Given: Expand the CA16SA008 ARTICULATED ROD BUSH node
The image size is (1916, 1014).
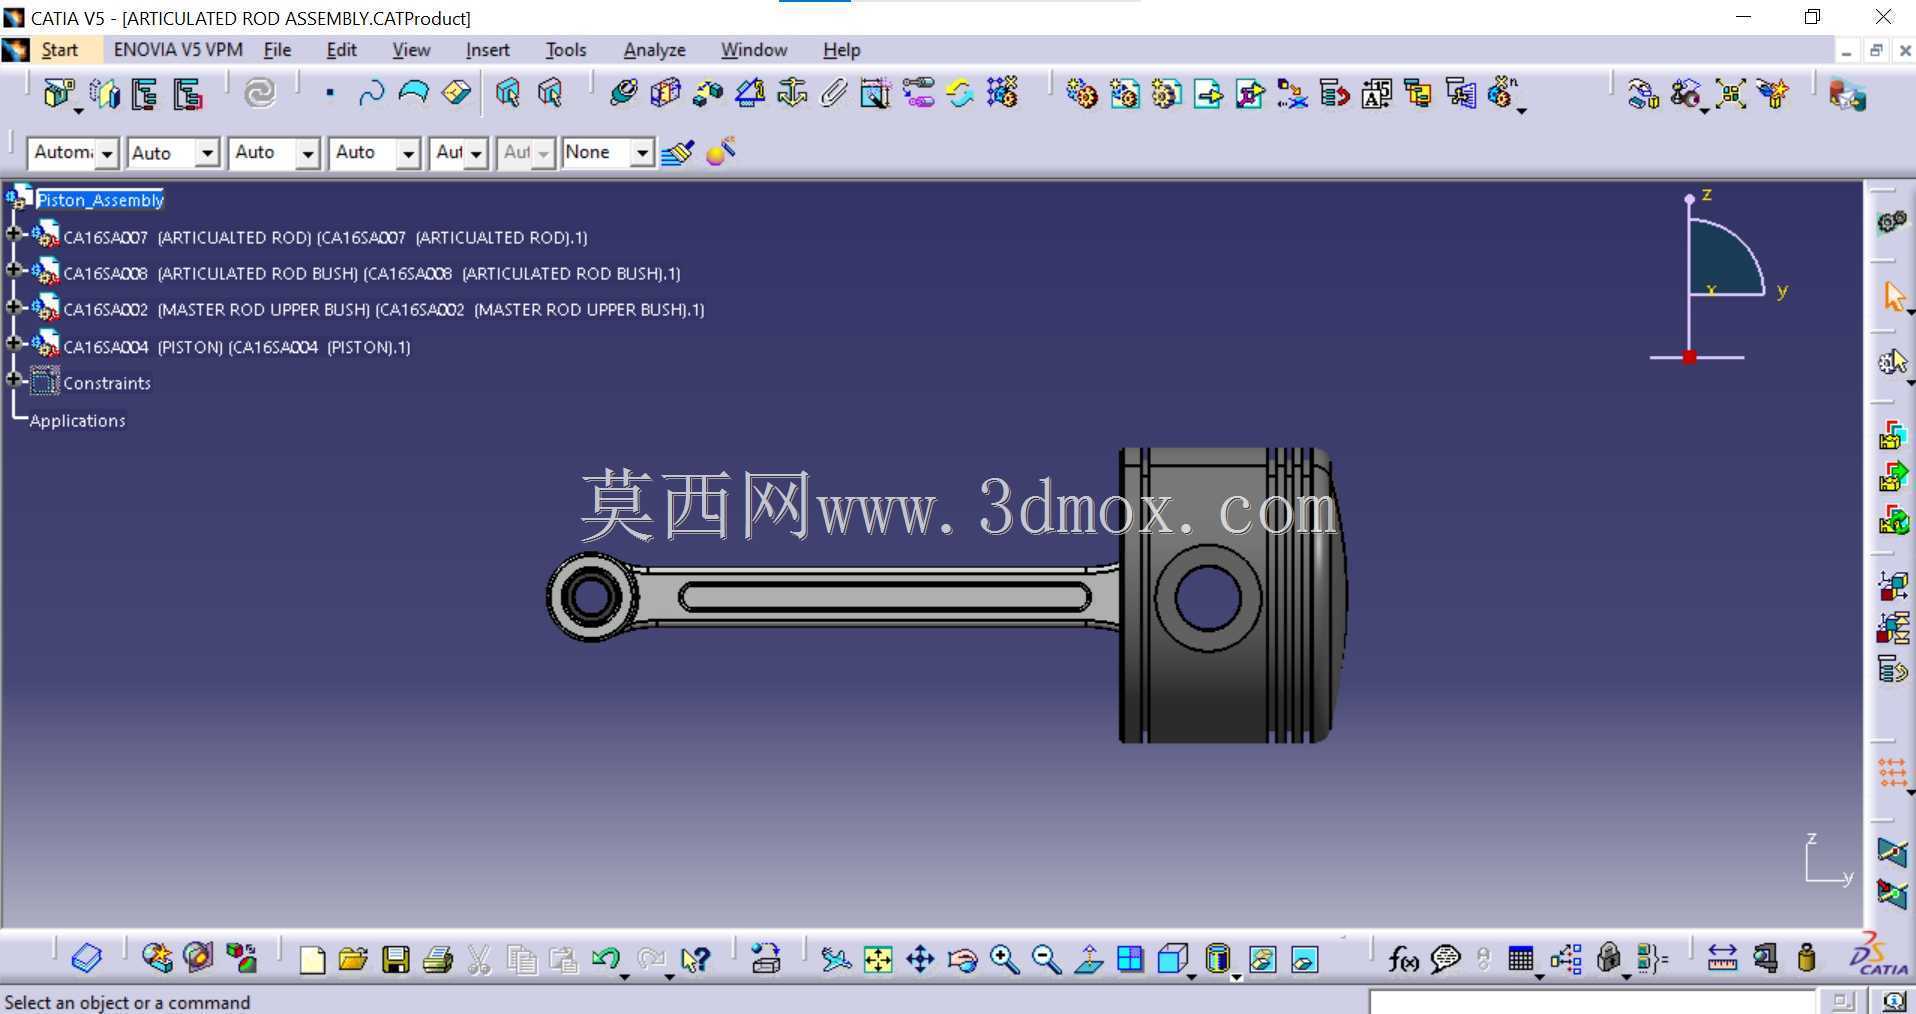Looking at the screenshot, I should tap(13, 270).
